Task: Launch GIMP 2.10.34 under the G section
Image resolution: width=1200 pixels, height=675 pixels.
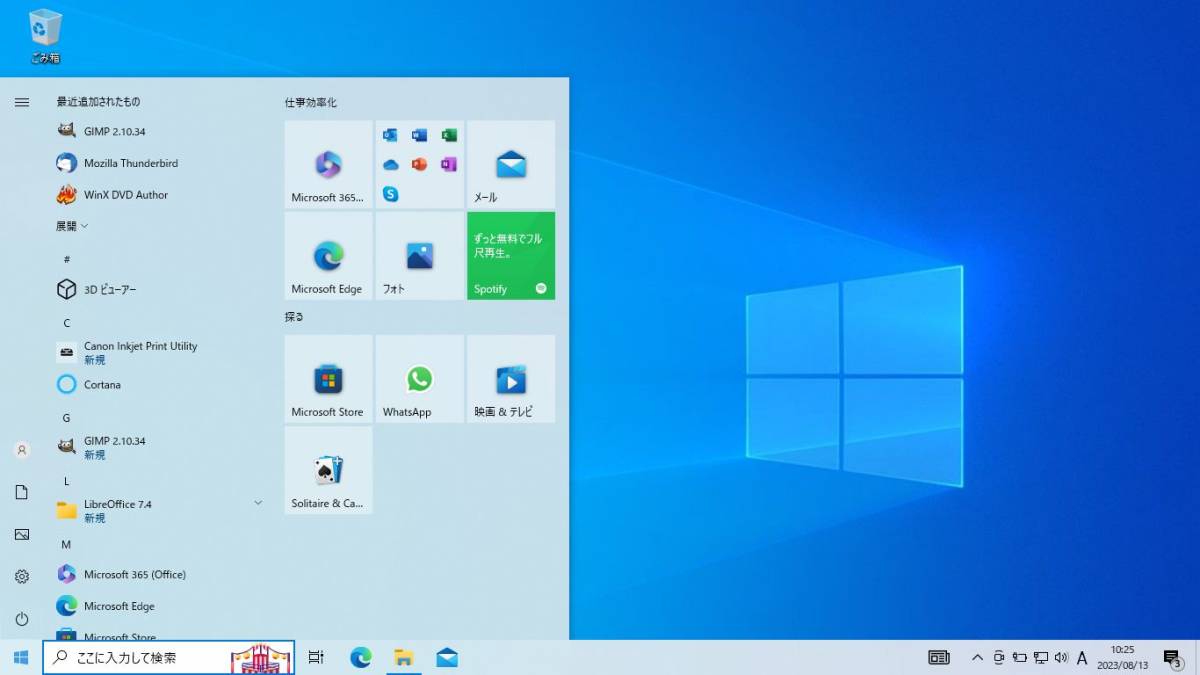Action: (160, 447)
